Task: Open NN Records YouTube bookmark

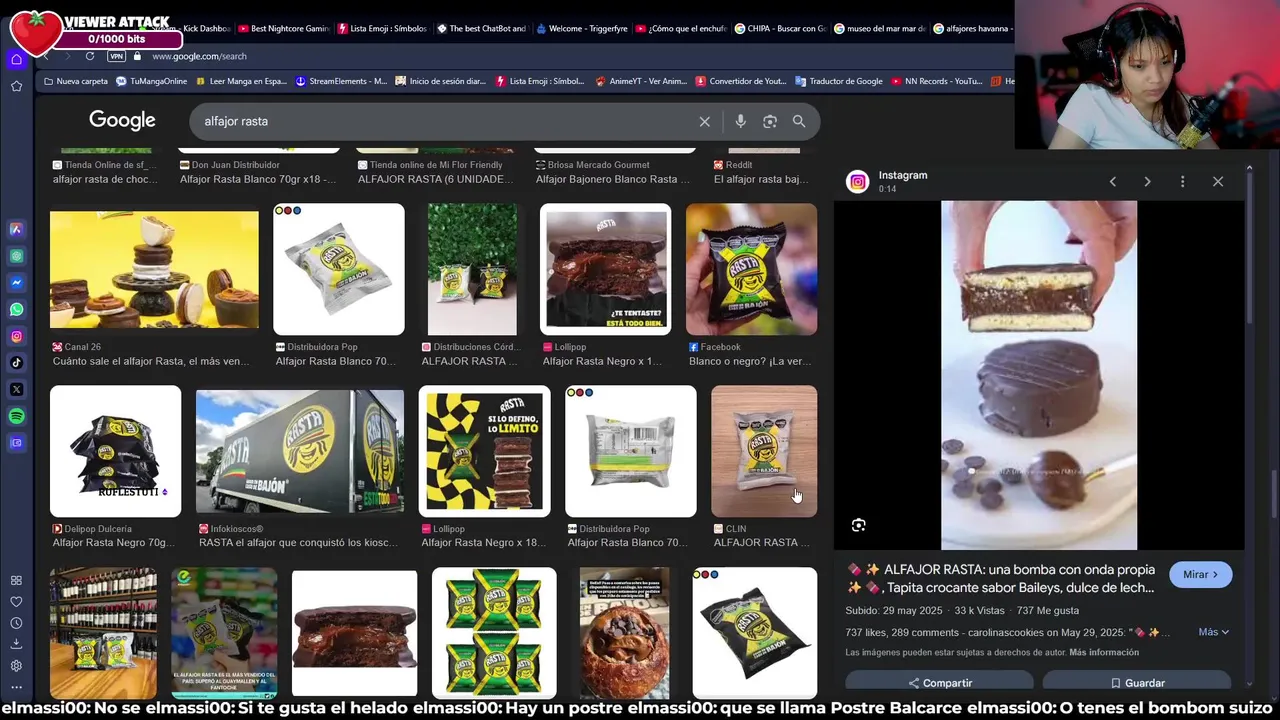Action: pyautogui.click(x=936, y=81)
